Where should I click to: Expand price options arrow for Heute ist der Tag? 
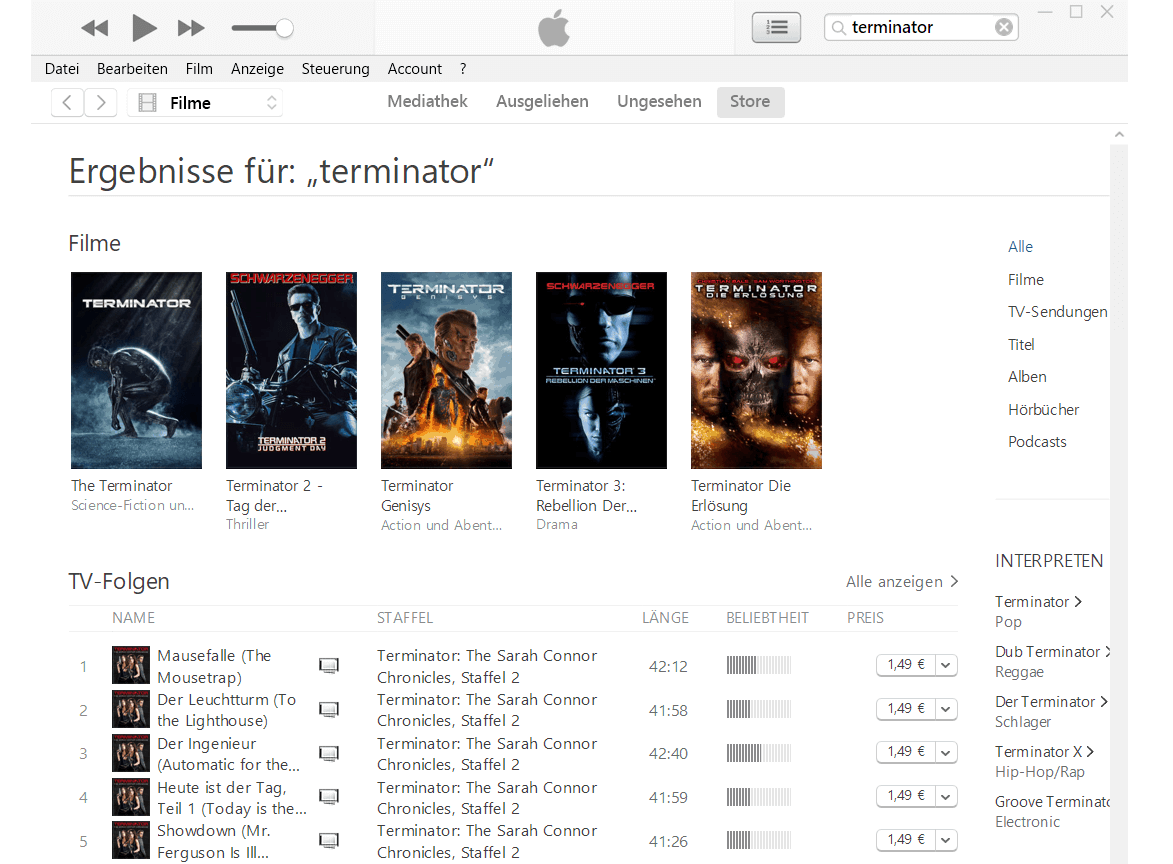(946, 797)
